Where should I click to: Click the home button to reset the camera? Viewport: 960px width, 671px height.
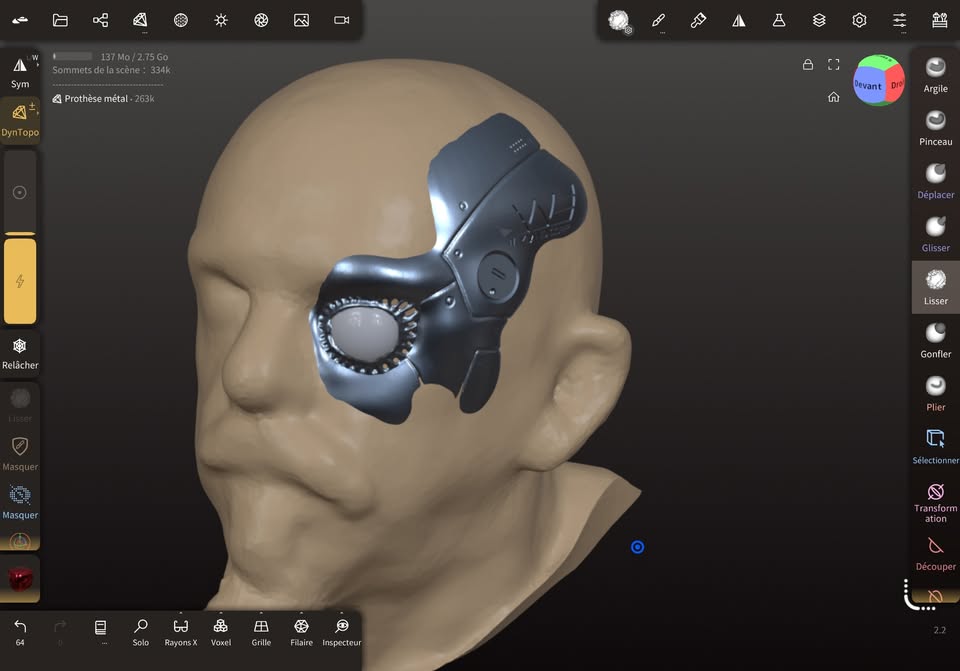833,97
